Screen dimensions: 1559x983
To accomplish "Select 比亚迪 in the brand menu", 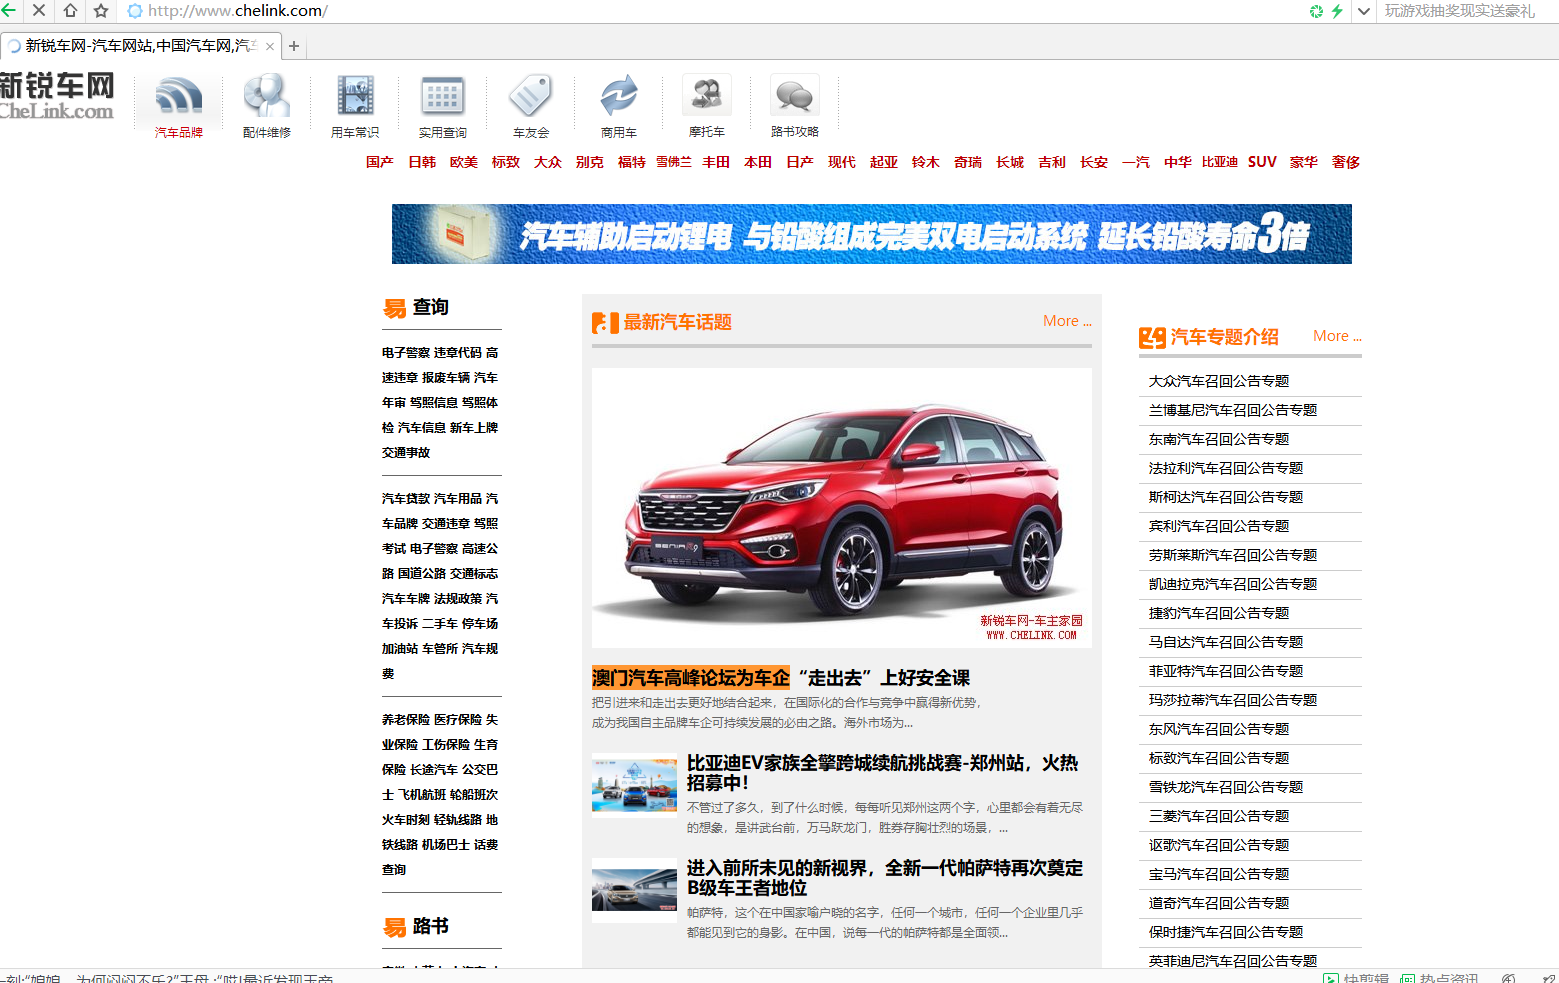I will click(1220, 162).
